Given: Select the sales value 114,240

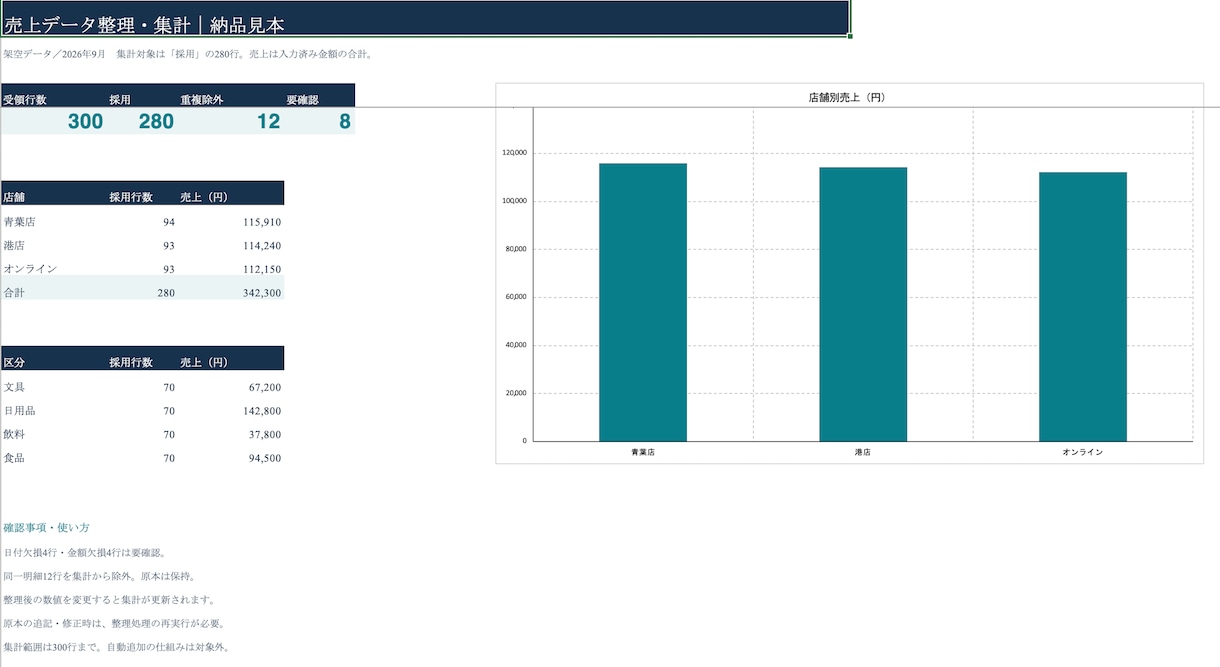Looking at the screenshot, I should tap(261, 246).
